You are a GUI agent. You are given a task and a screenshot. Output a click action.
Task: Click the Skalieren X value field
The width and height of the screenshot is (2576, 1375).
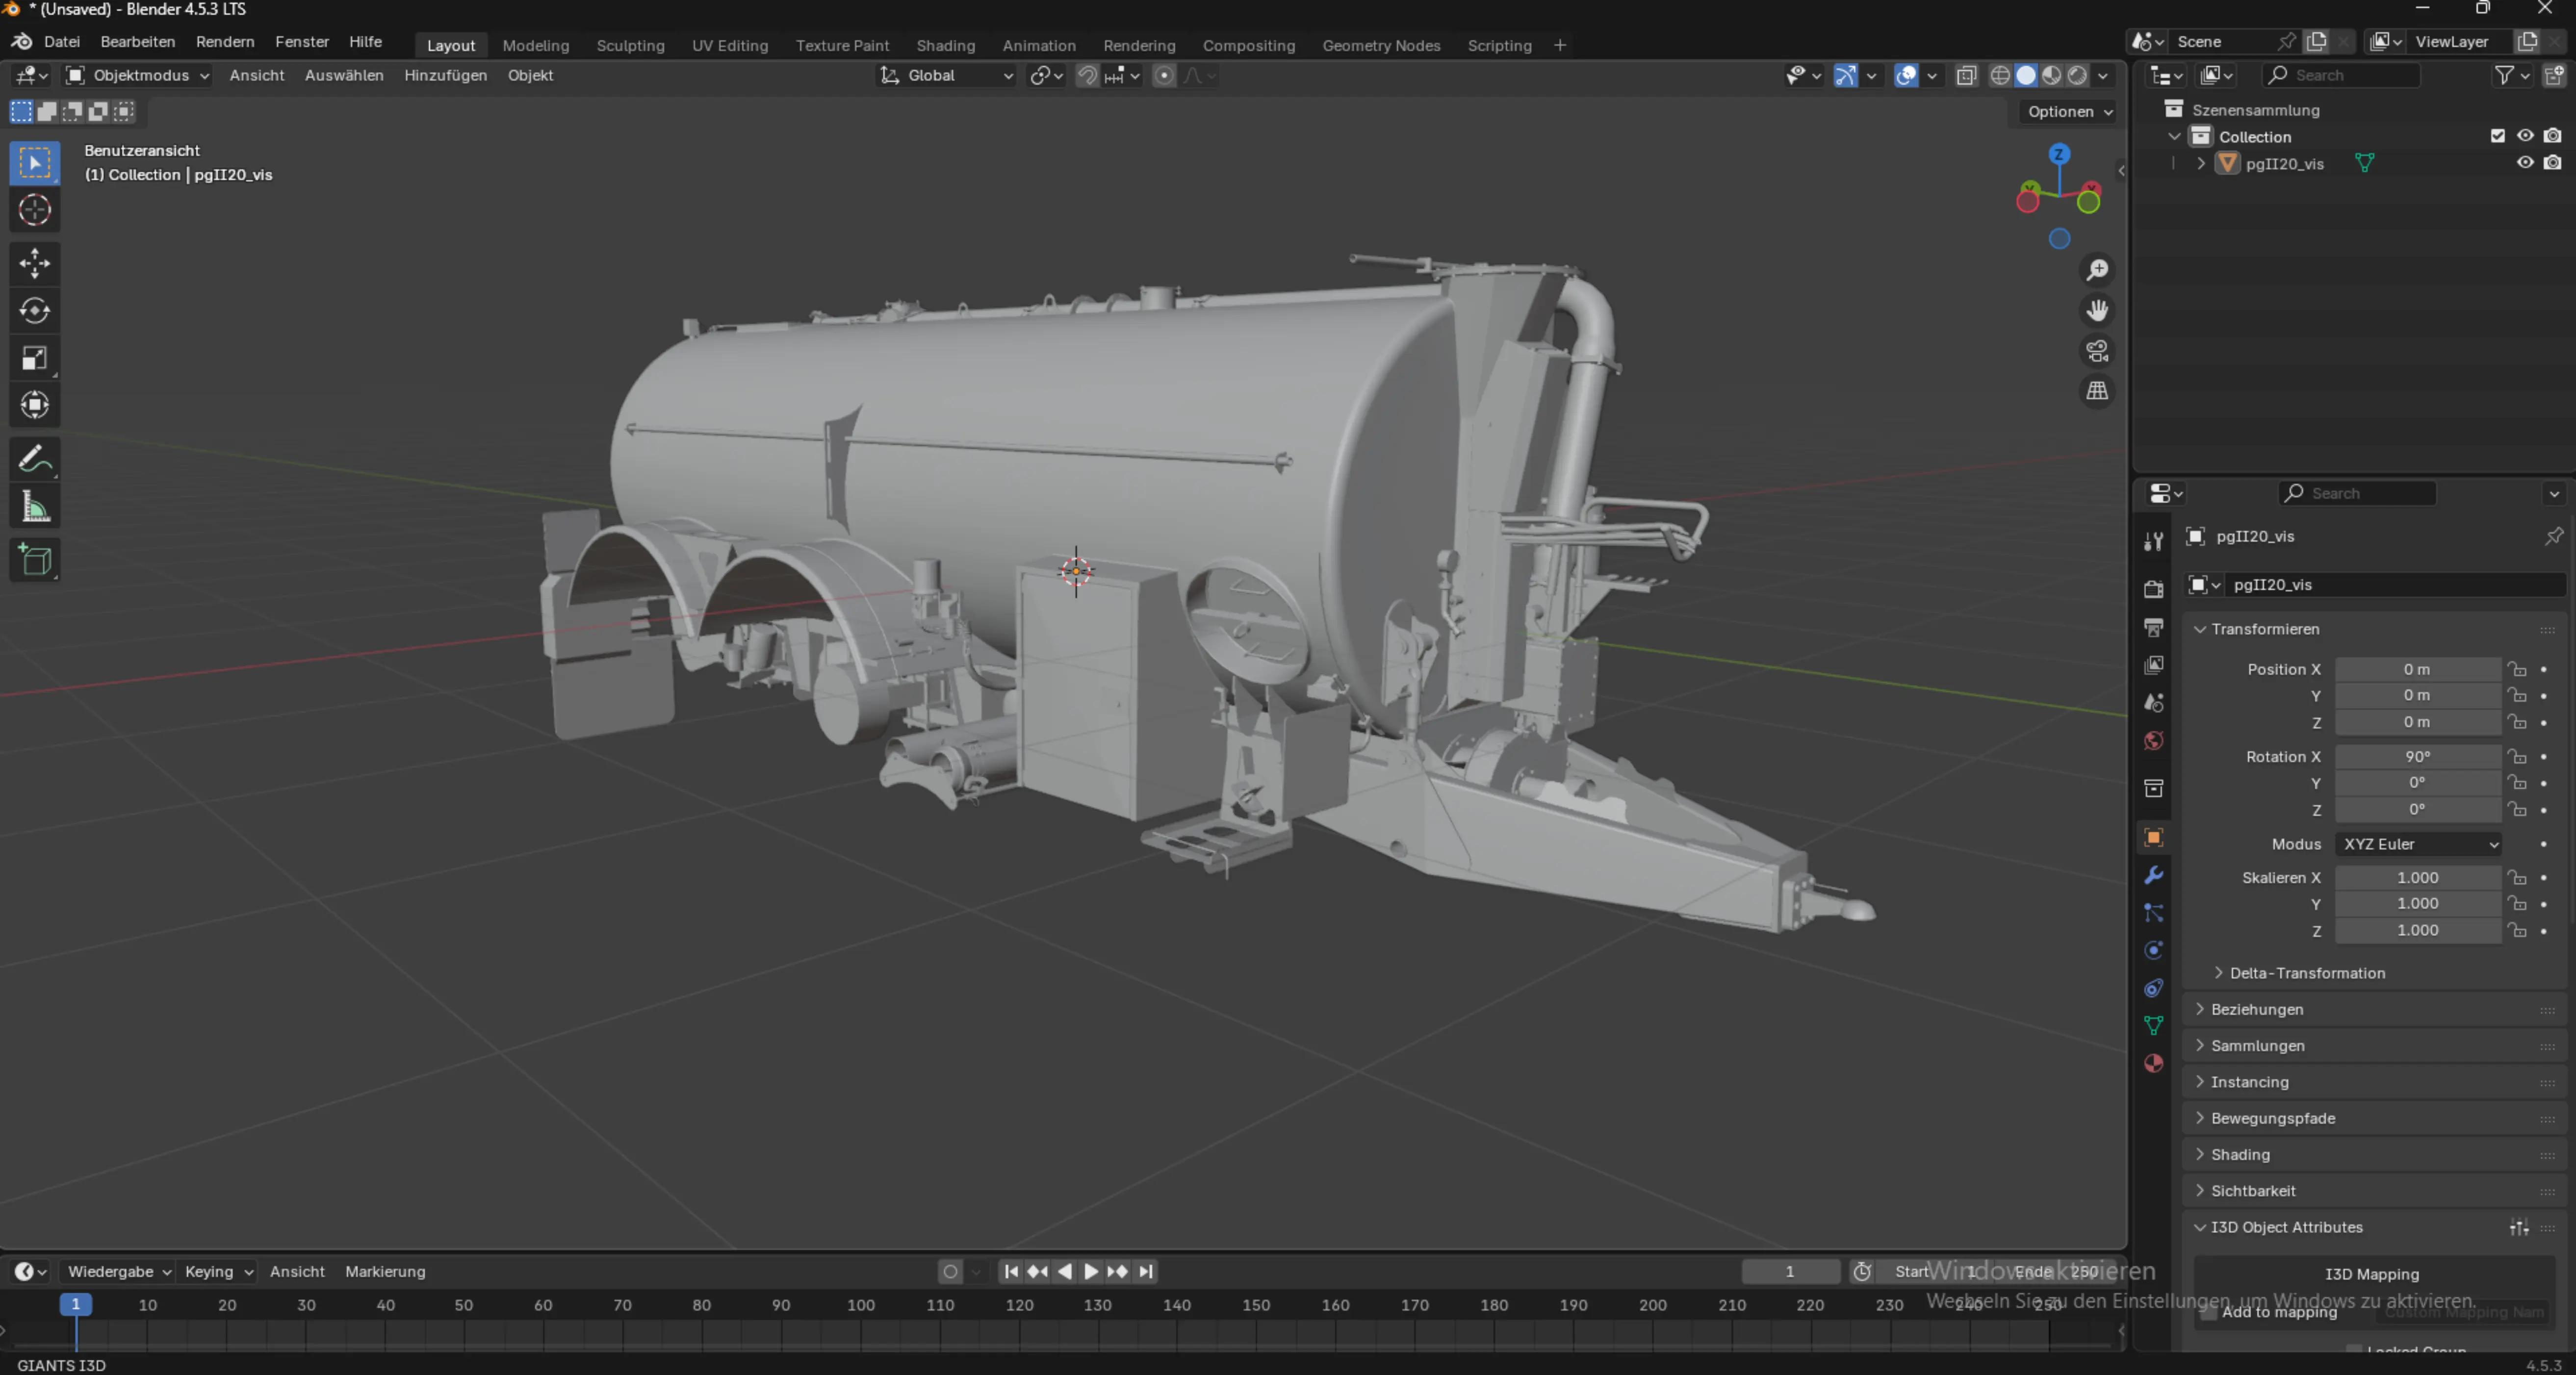[2418, 878]
